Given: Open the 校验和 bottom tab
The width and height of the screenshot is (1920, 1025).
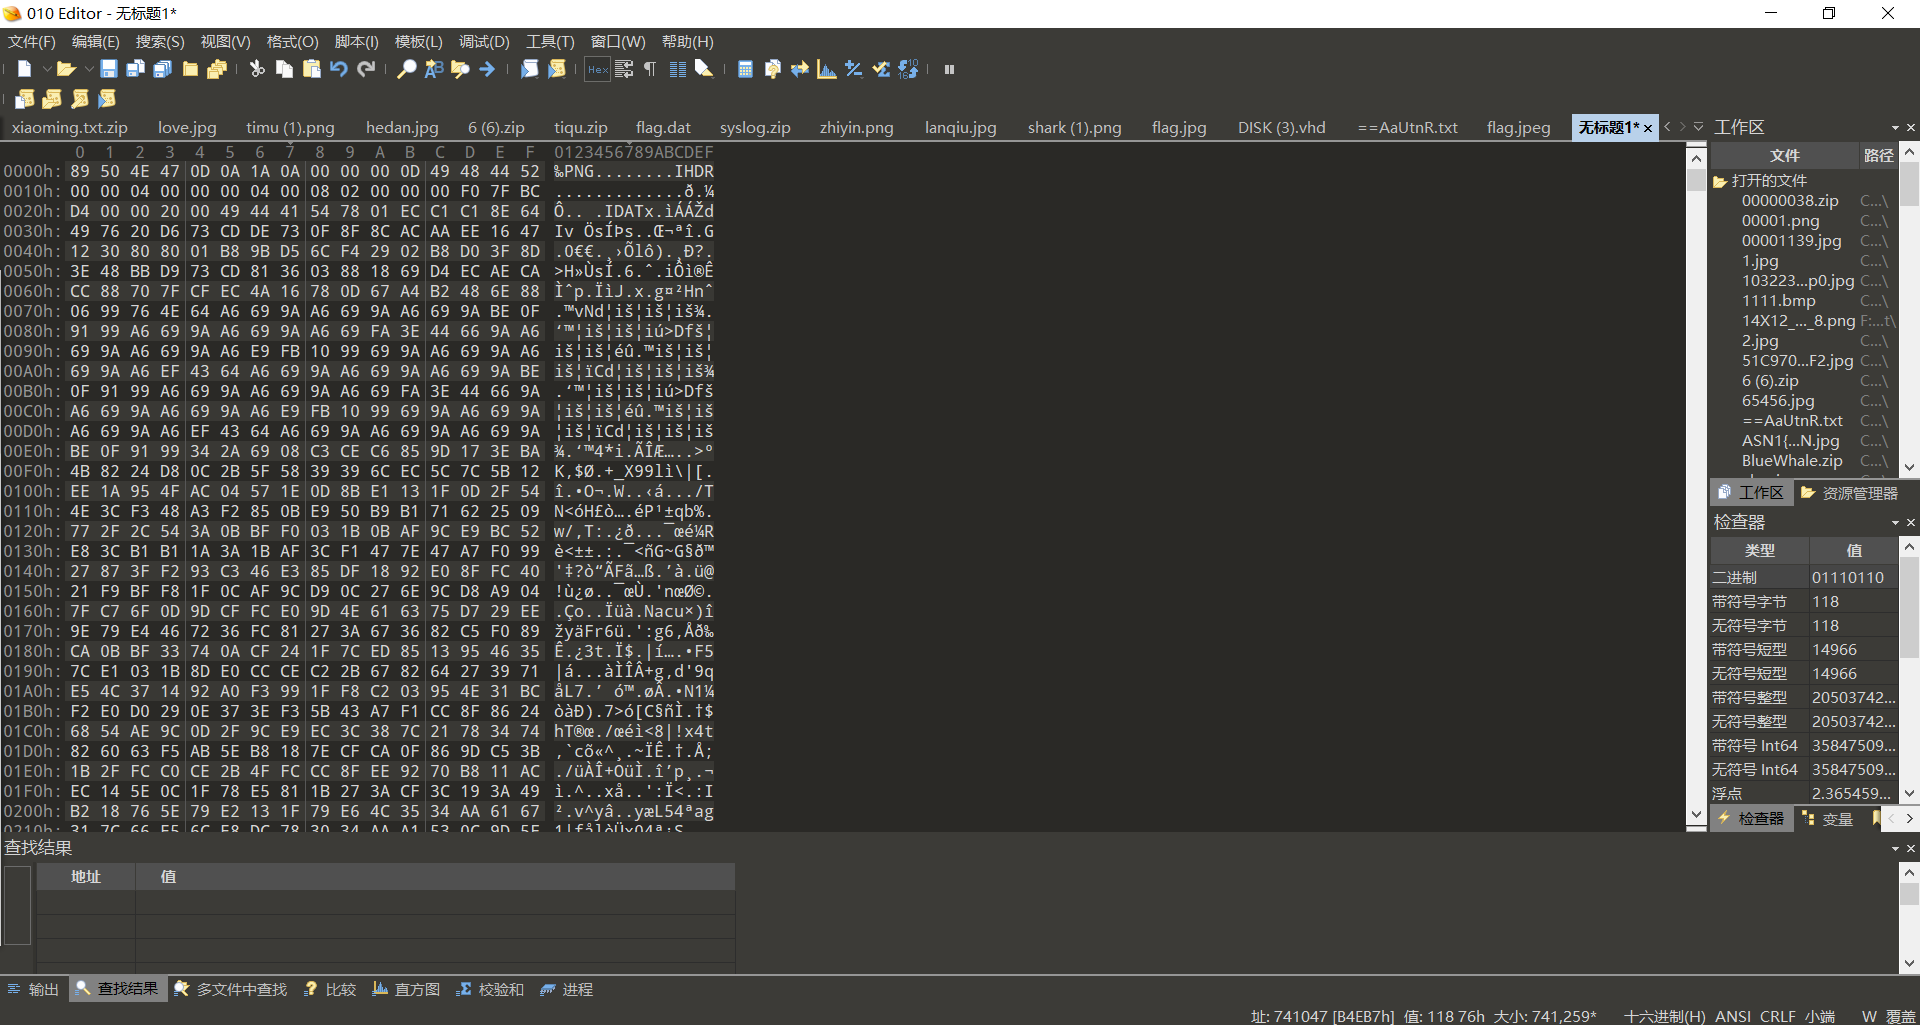Looking at the screenshot, I should tap(490, 989).
